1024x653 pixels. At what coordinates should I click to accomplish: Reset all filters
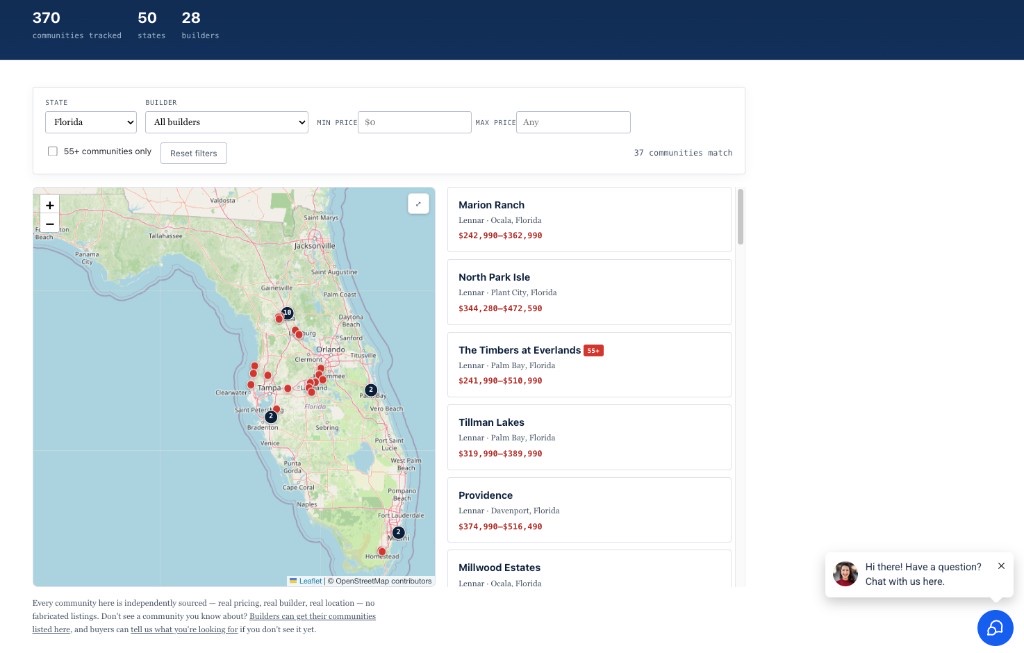tap(193, 153)
